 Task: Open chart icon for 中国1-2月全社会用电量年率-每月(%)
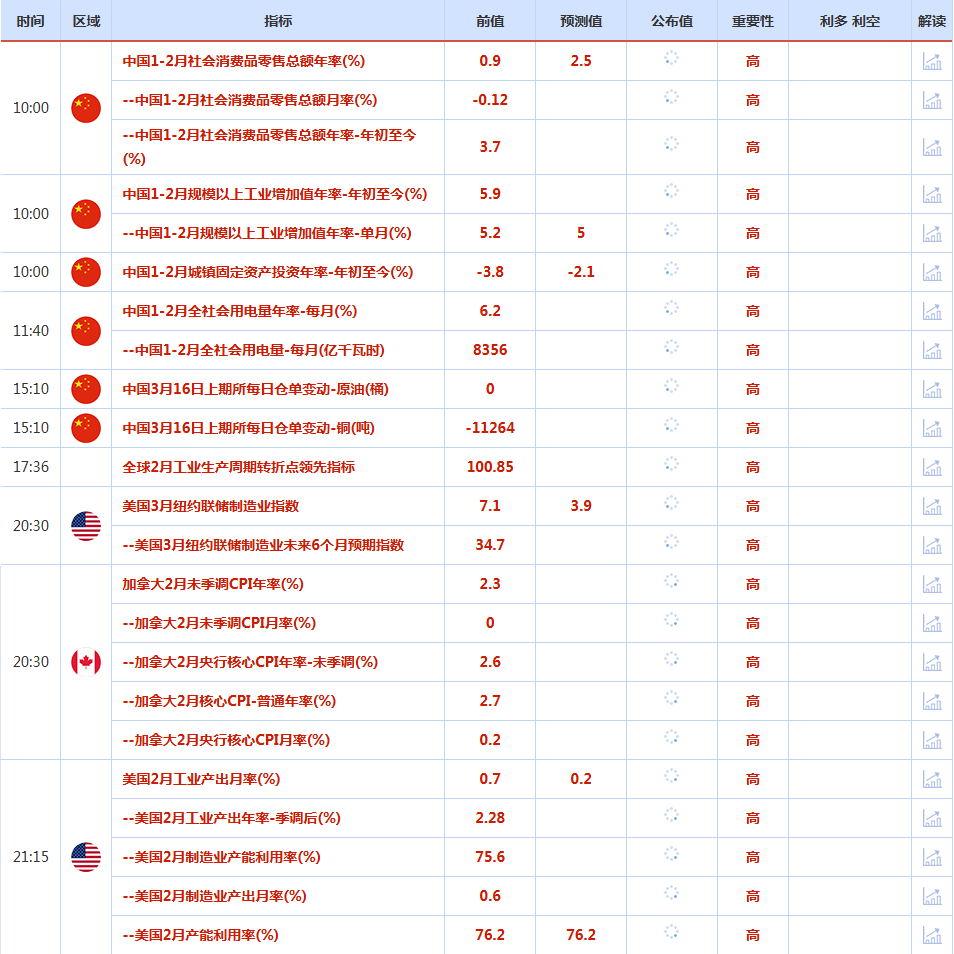pyautogui.click(x=931, y=311)
